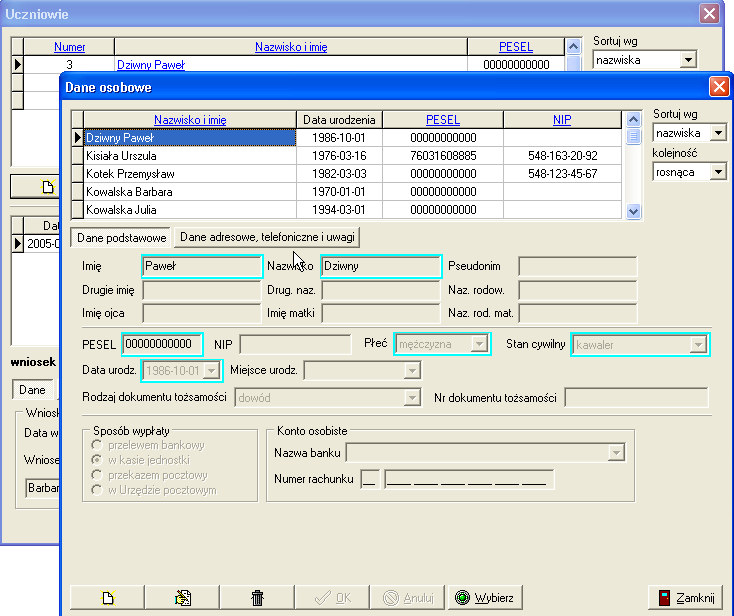Screen dimensions: 734x616
Task: Click new document icon in Uczniowie window
Action: [47, 187]
